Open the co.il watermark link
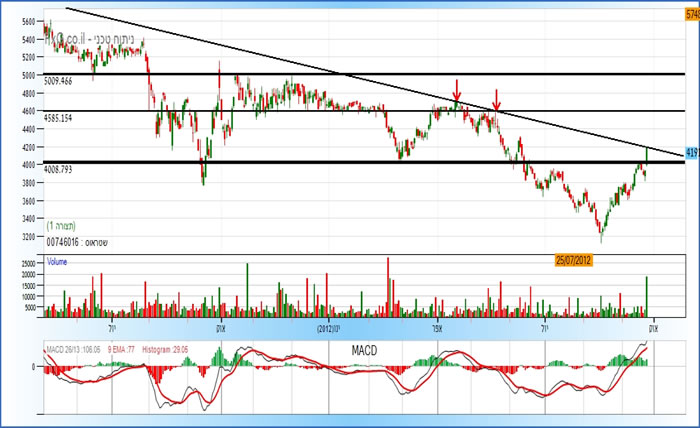Screen dimensions: 700x428 click(76, 37)
